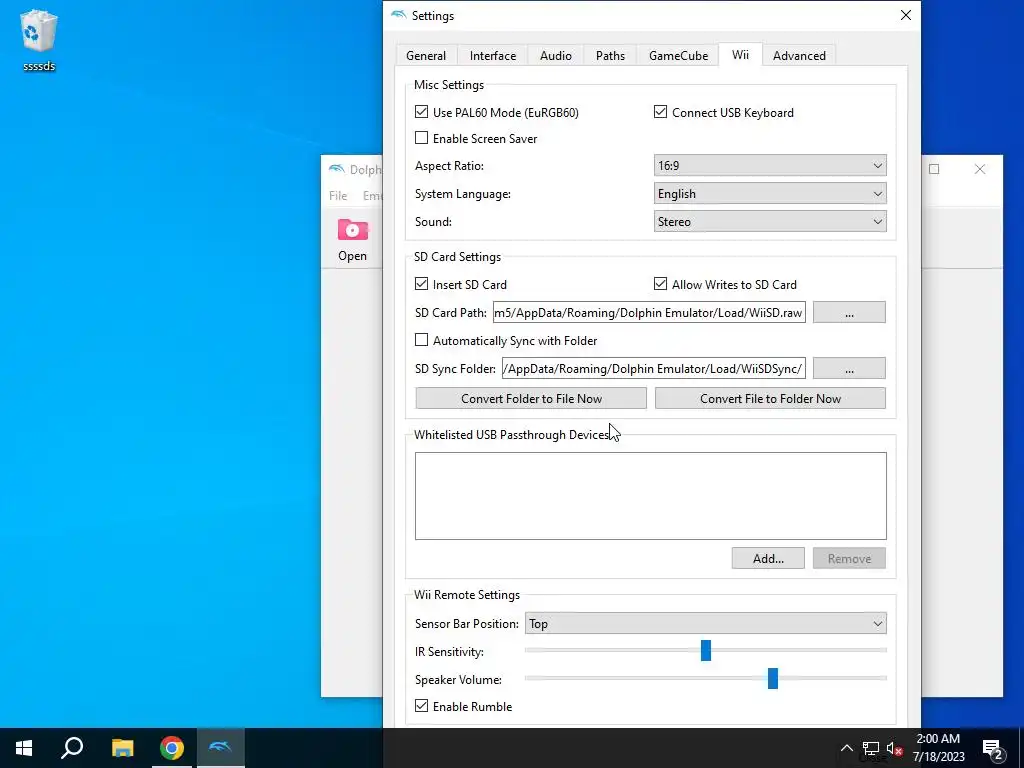Click the Speaker Volume slider handle

click(773, 679)
